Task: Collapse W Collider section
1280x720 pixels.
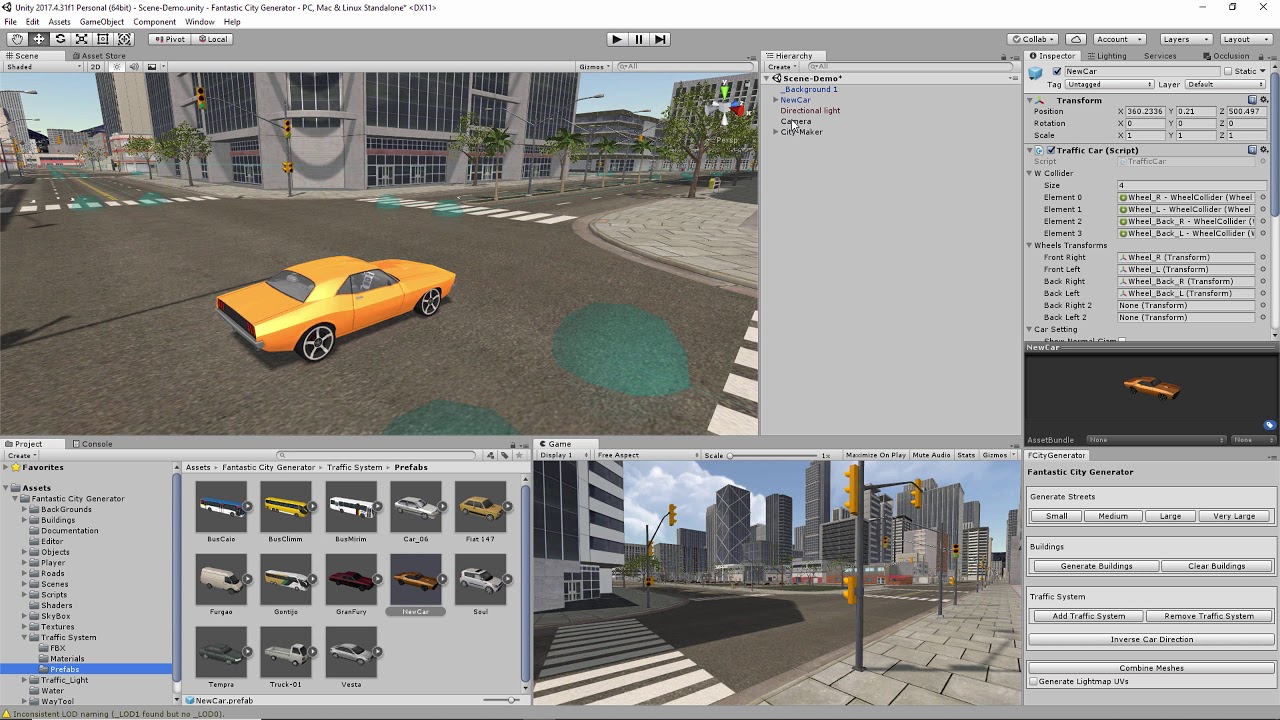Action: click(x=1029, y=173)
